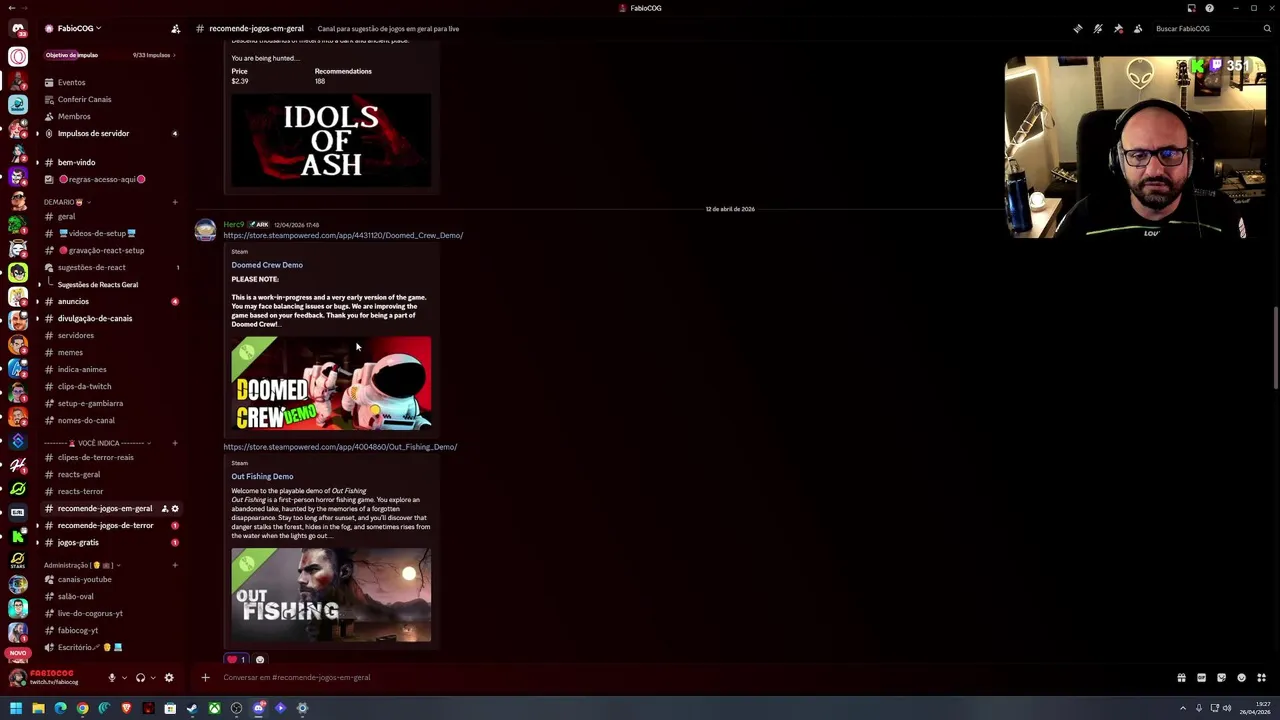Show member list icon in the header
This screenshot has width=1280, height=720.
pos(1138,29)
